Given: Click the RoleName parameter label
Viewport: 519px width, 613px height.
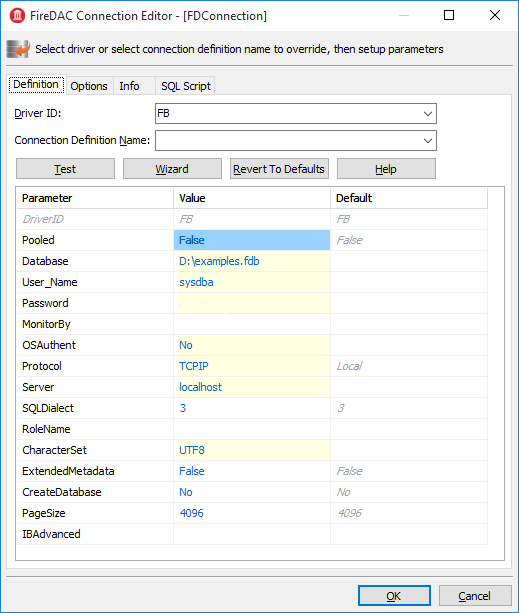Looking at the screenshot, I should [46, 429].
